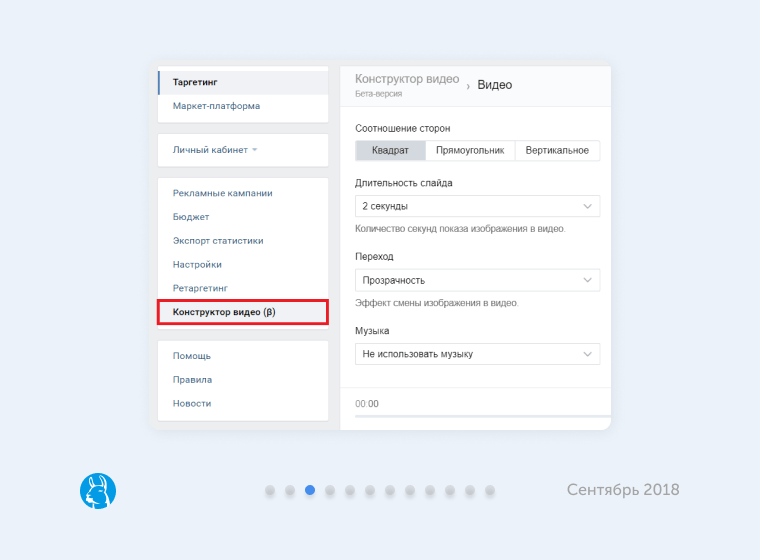Image resolution: width=760 pixels, height=560 pixels.
Task: Select the Прямоугольник aspect ratio option
Action: coord(469,151)
